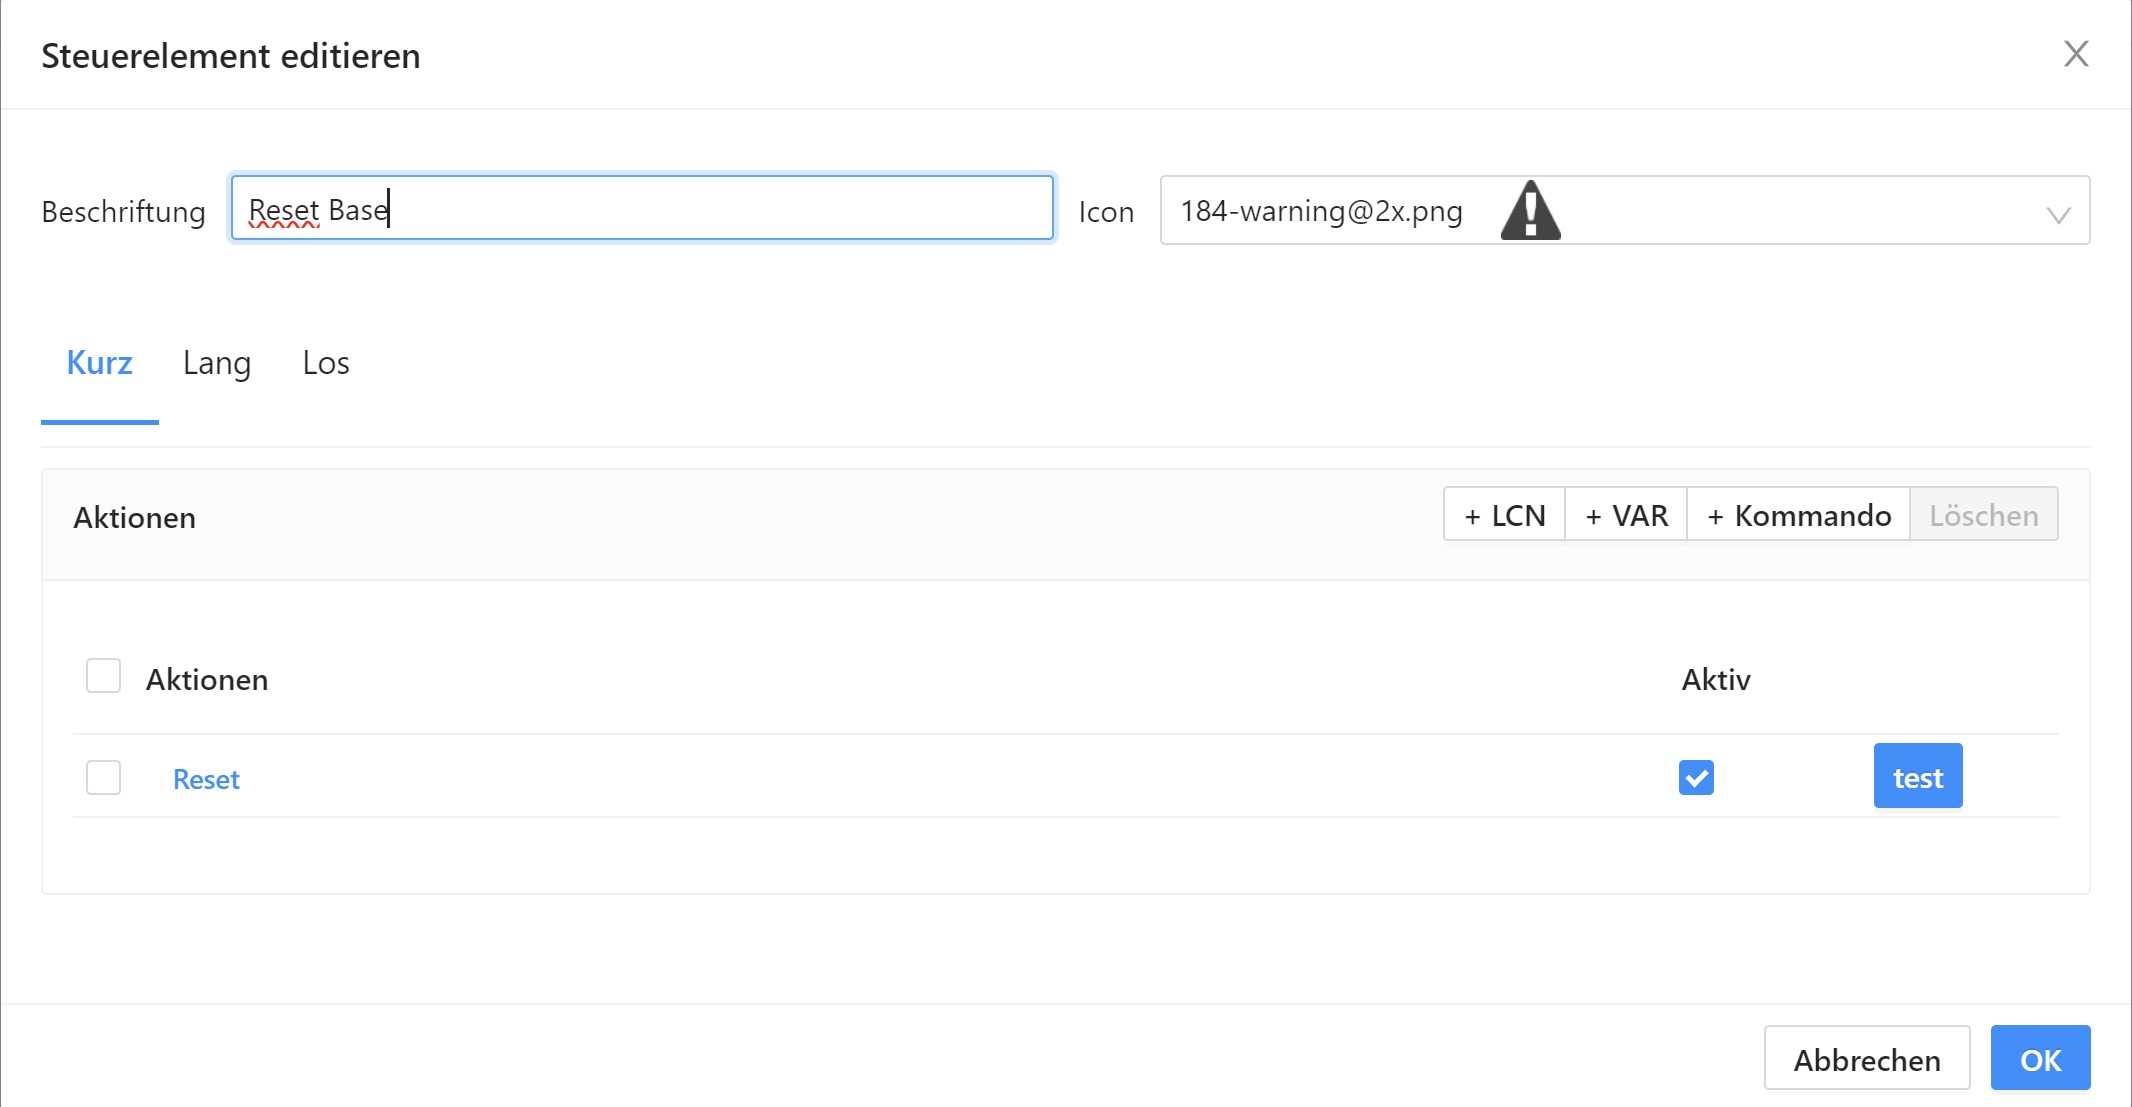Open the 184-warning@2x.png icon selector
Viewport: 2132px width, 1107px height.
point(1320,211)
